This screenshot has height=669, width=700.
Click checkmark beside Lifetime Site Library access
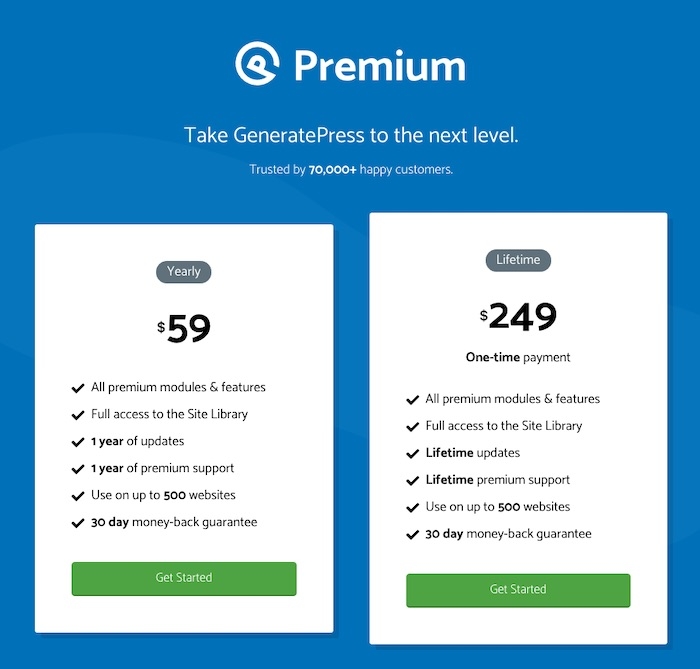tap(412, 426)
